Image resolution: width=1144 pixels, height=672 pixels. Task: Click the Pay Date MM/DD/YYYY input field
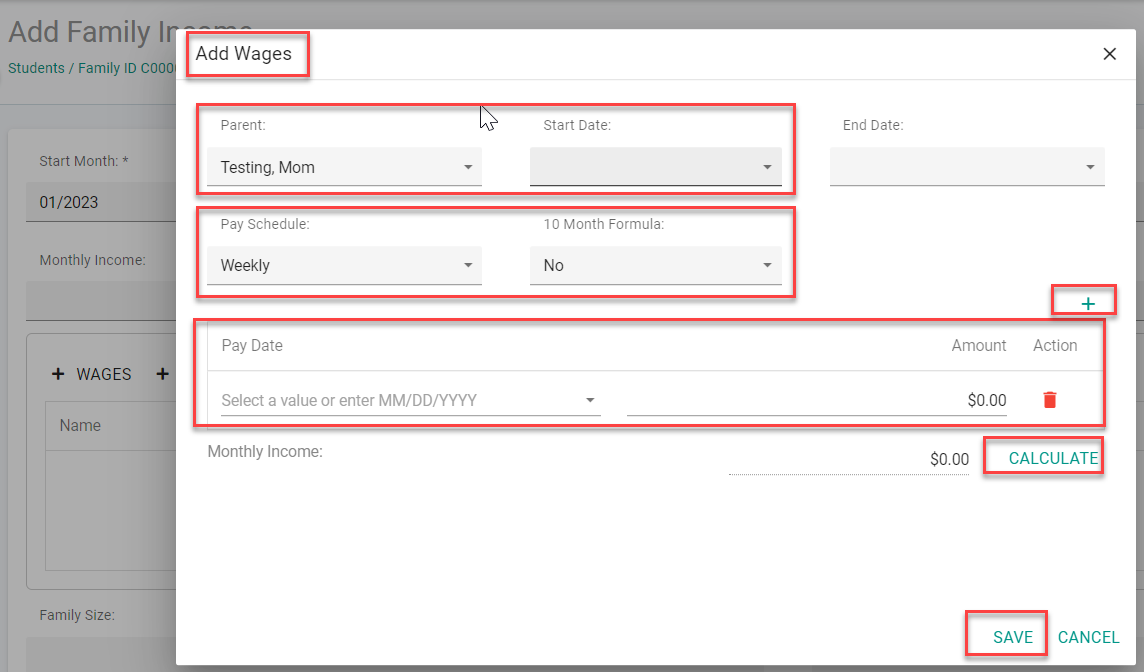(400, 400)
